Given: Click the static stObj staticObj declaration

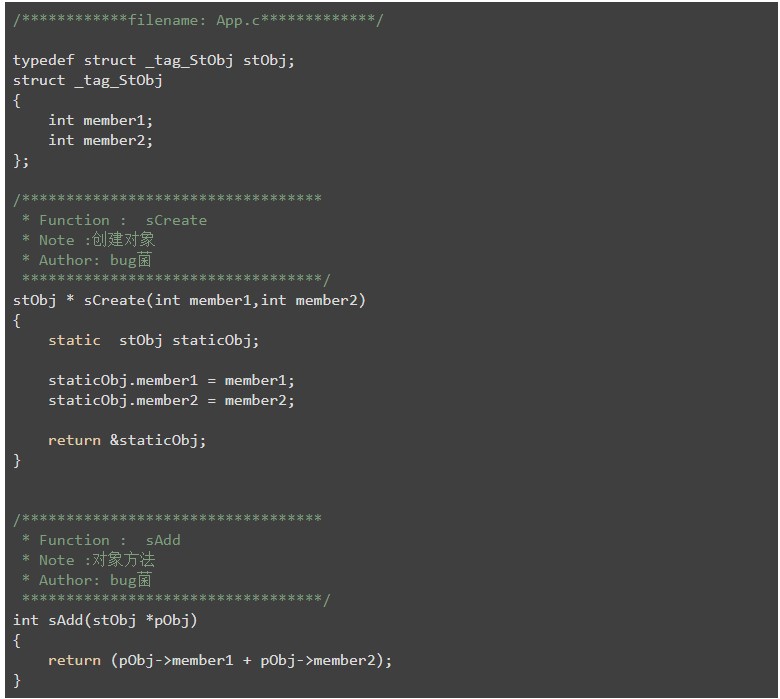Looking at the screenshot, I should click(x=154, y=340).
